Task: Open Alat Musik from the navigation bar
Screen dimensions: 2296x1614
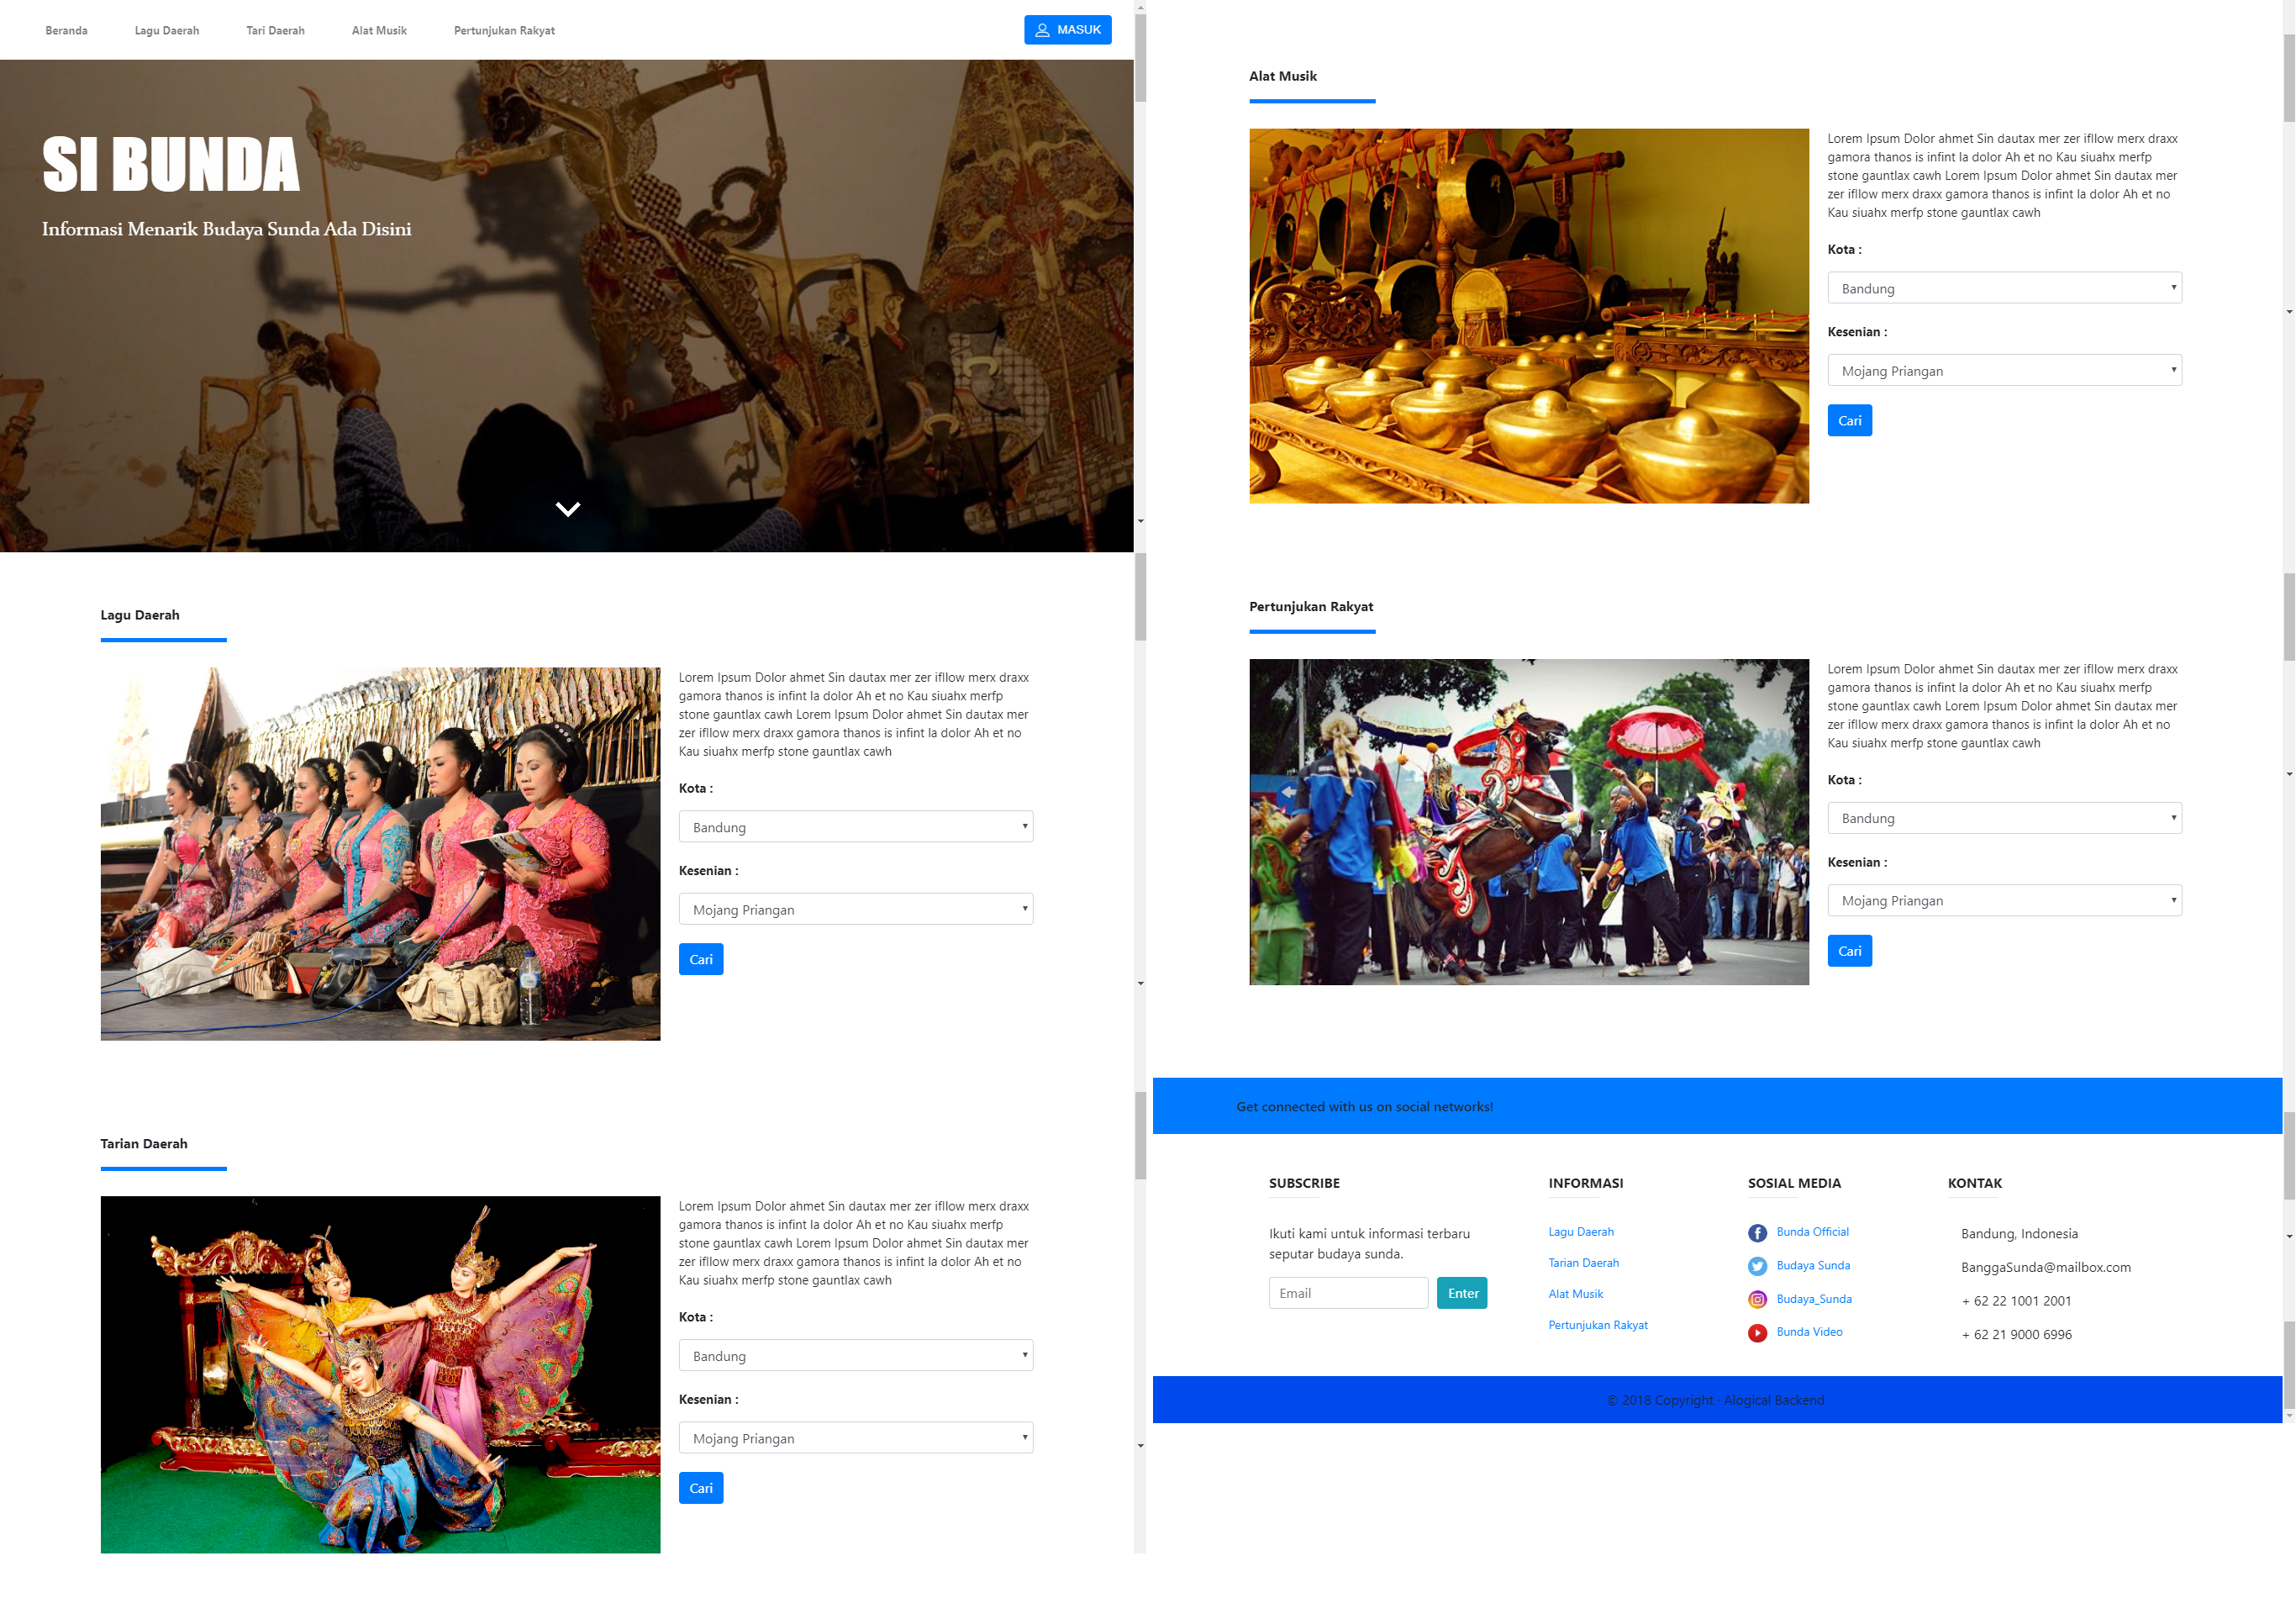Action: [379, 31]
